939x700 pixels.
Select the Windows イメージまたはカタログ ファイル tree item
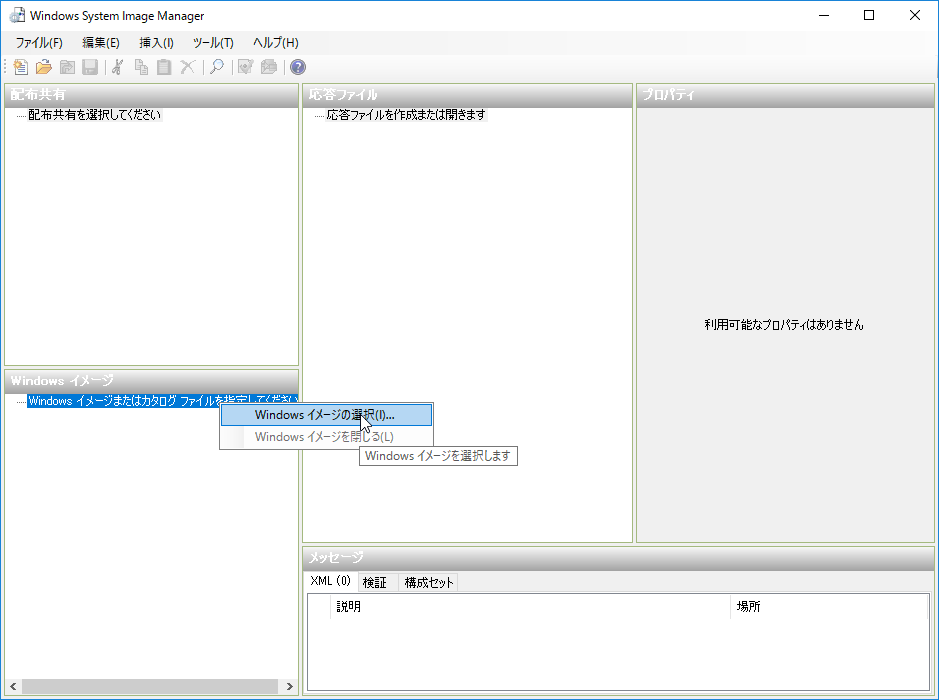click(162, 401)
